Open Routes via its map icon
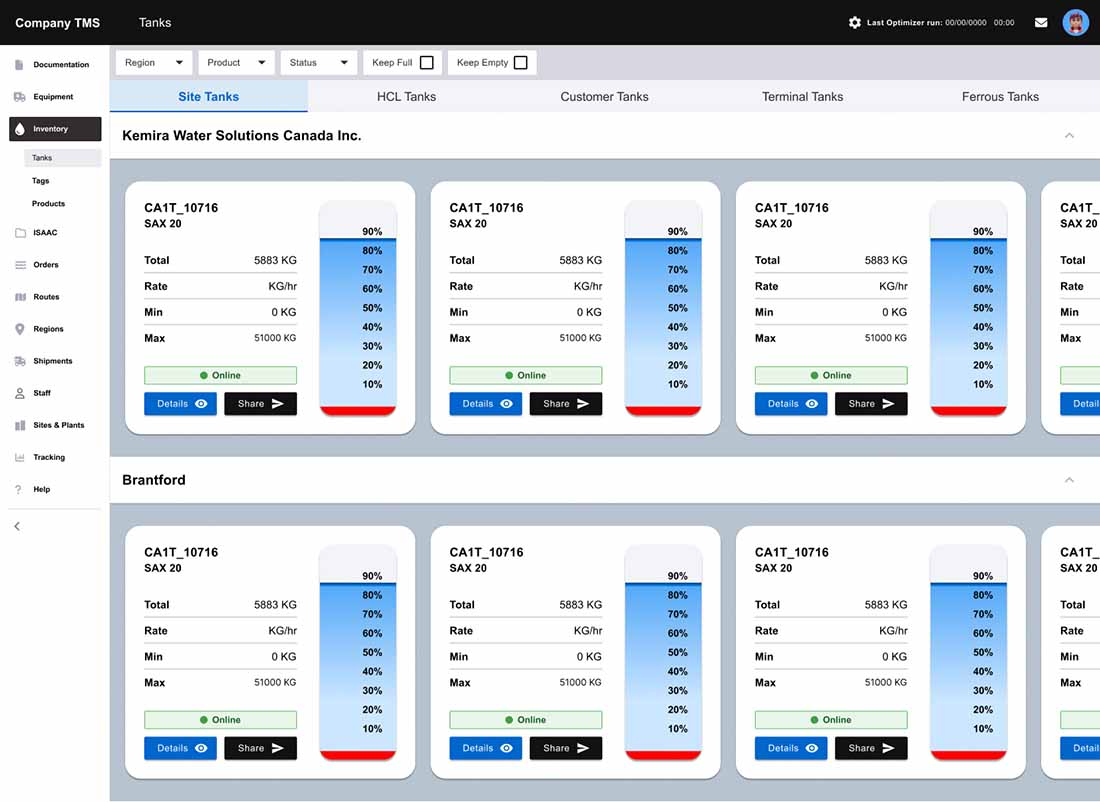 (x=20, y=297)
